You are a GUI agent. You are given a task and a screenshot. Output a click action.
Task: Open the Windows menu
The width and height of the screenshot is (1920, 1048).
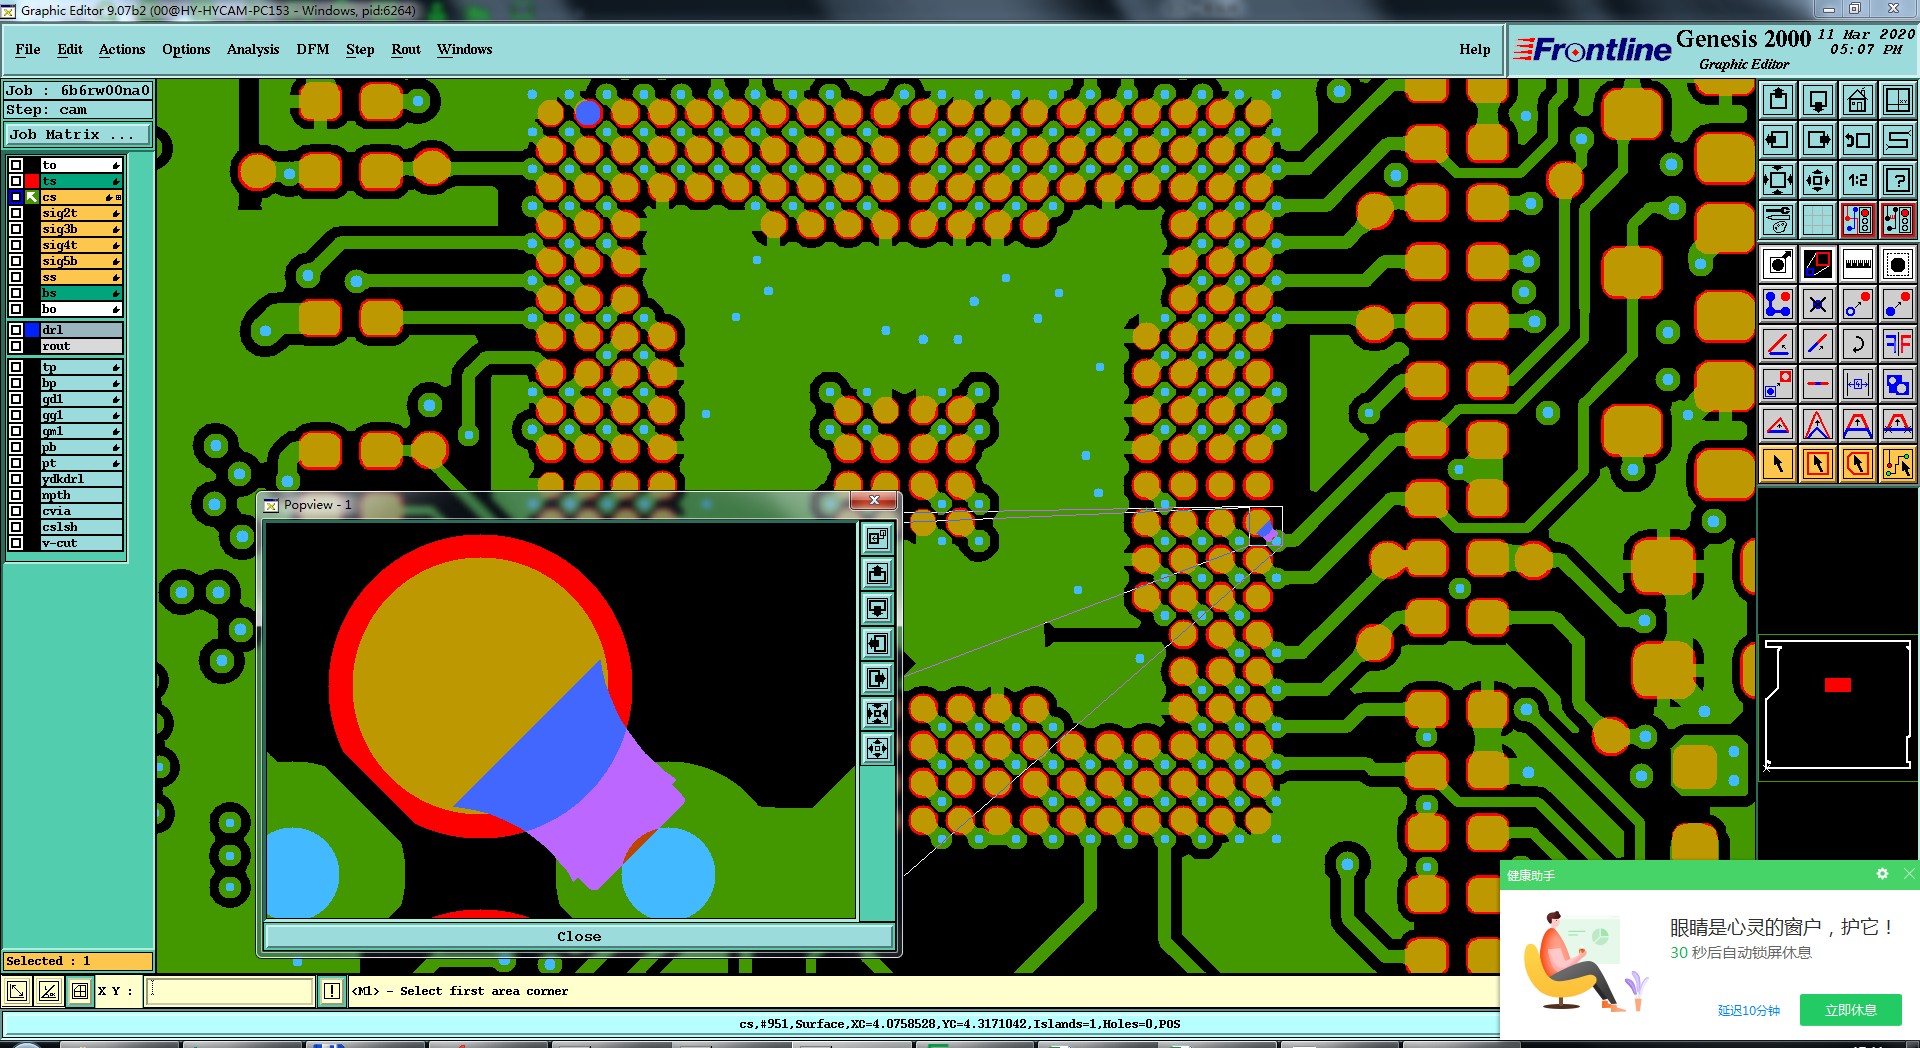[464, 49]
